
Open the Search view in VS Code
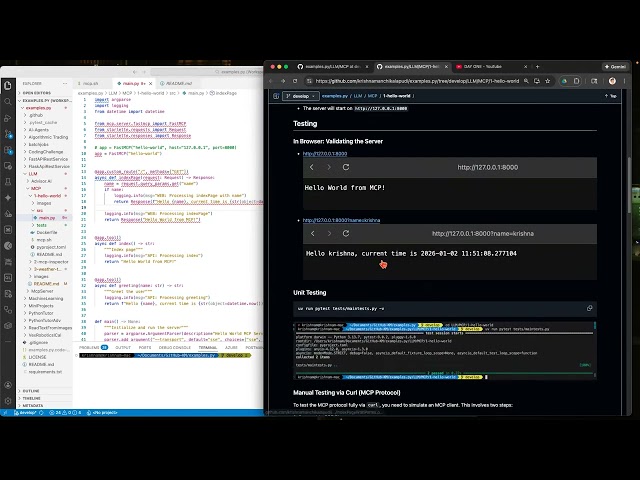click(x=8, y=102)
